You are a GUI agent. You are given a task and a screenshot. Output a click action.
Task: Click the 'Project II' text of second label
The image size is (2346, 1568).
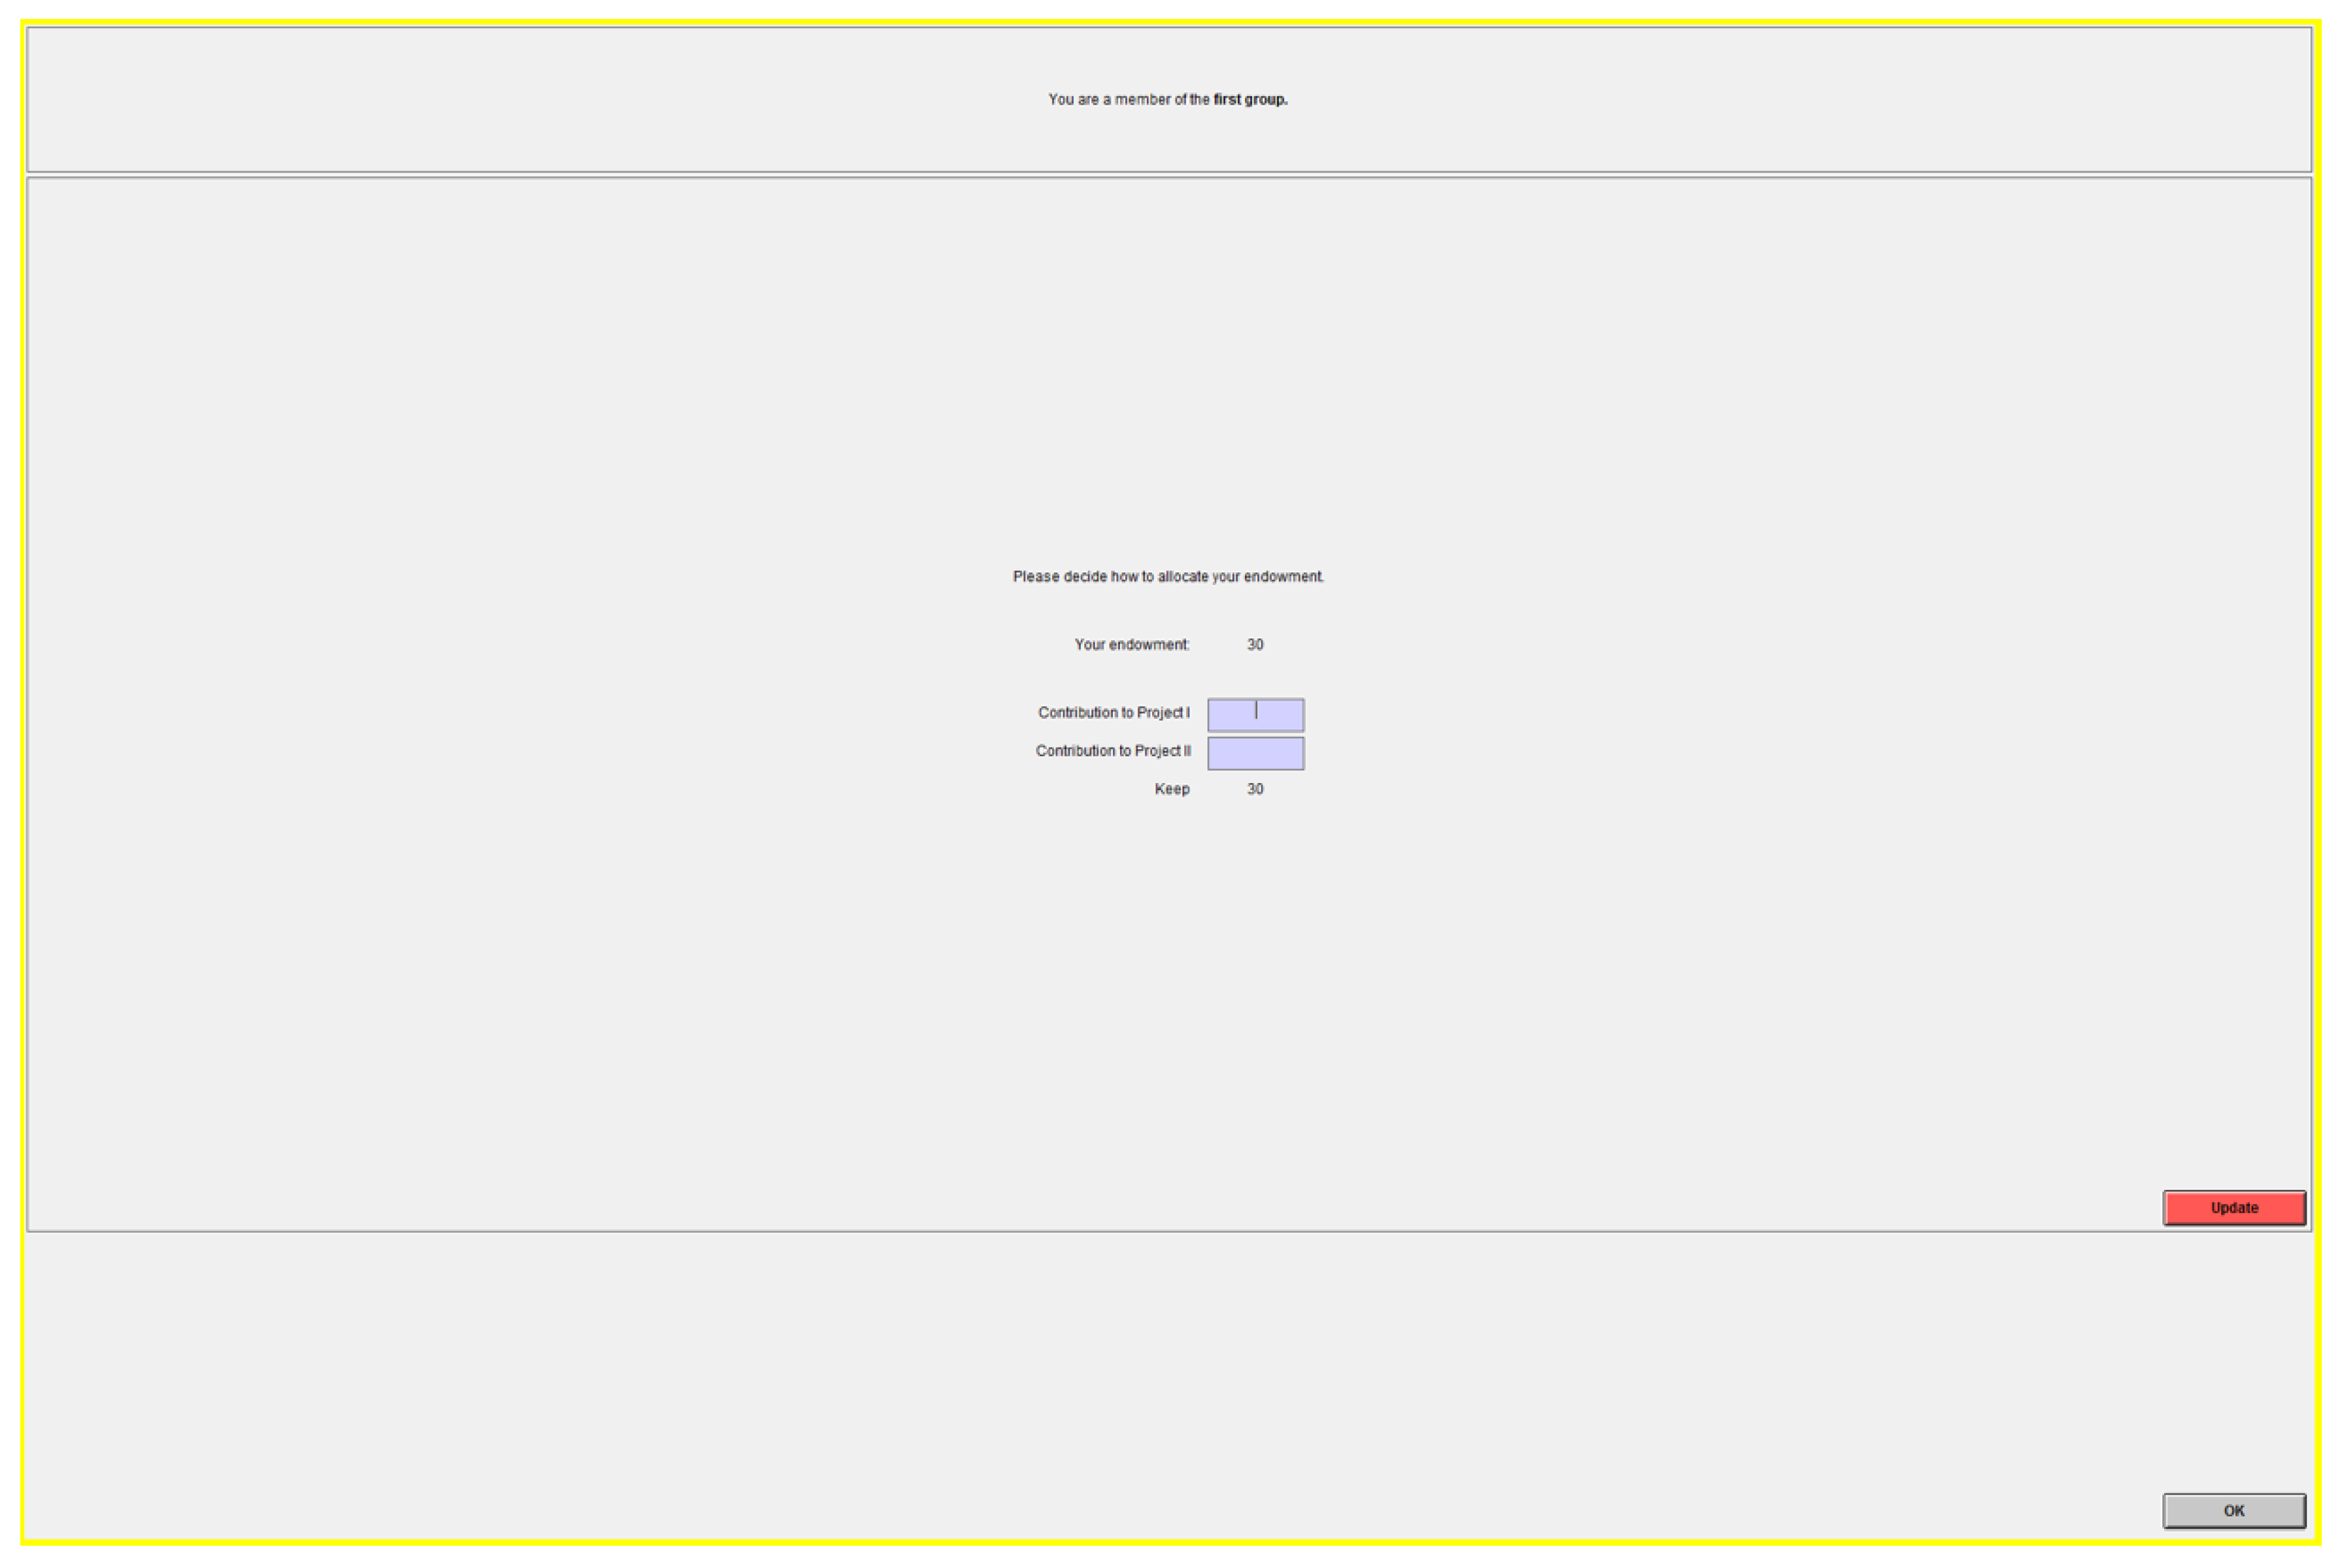click(x=1162, y=750)
